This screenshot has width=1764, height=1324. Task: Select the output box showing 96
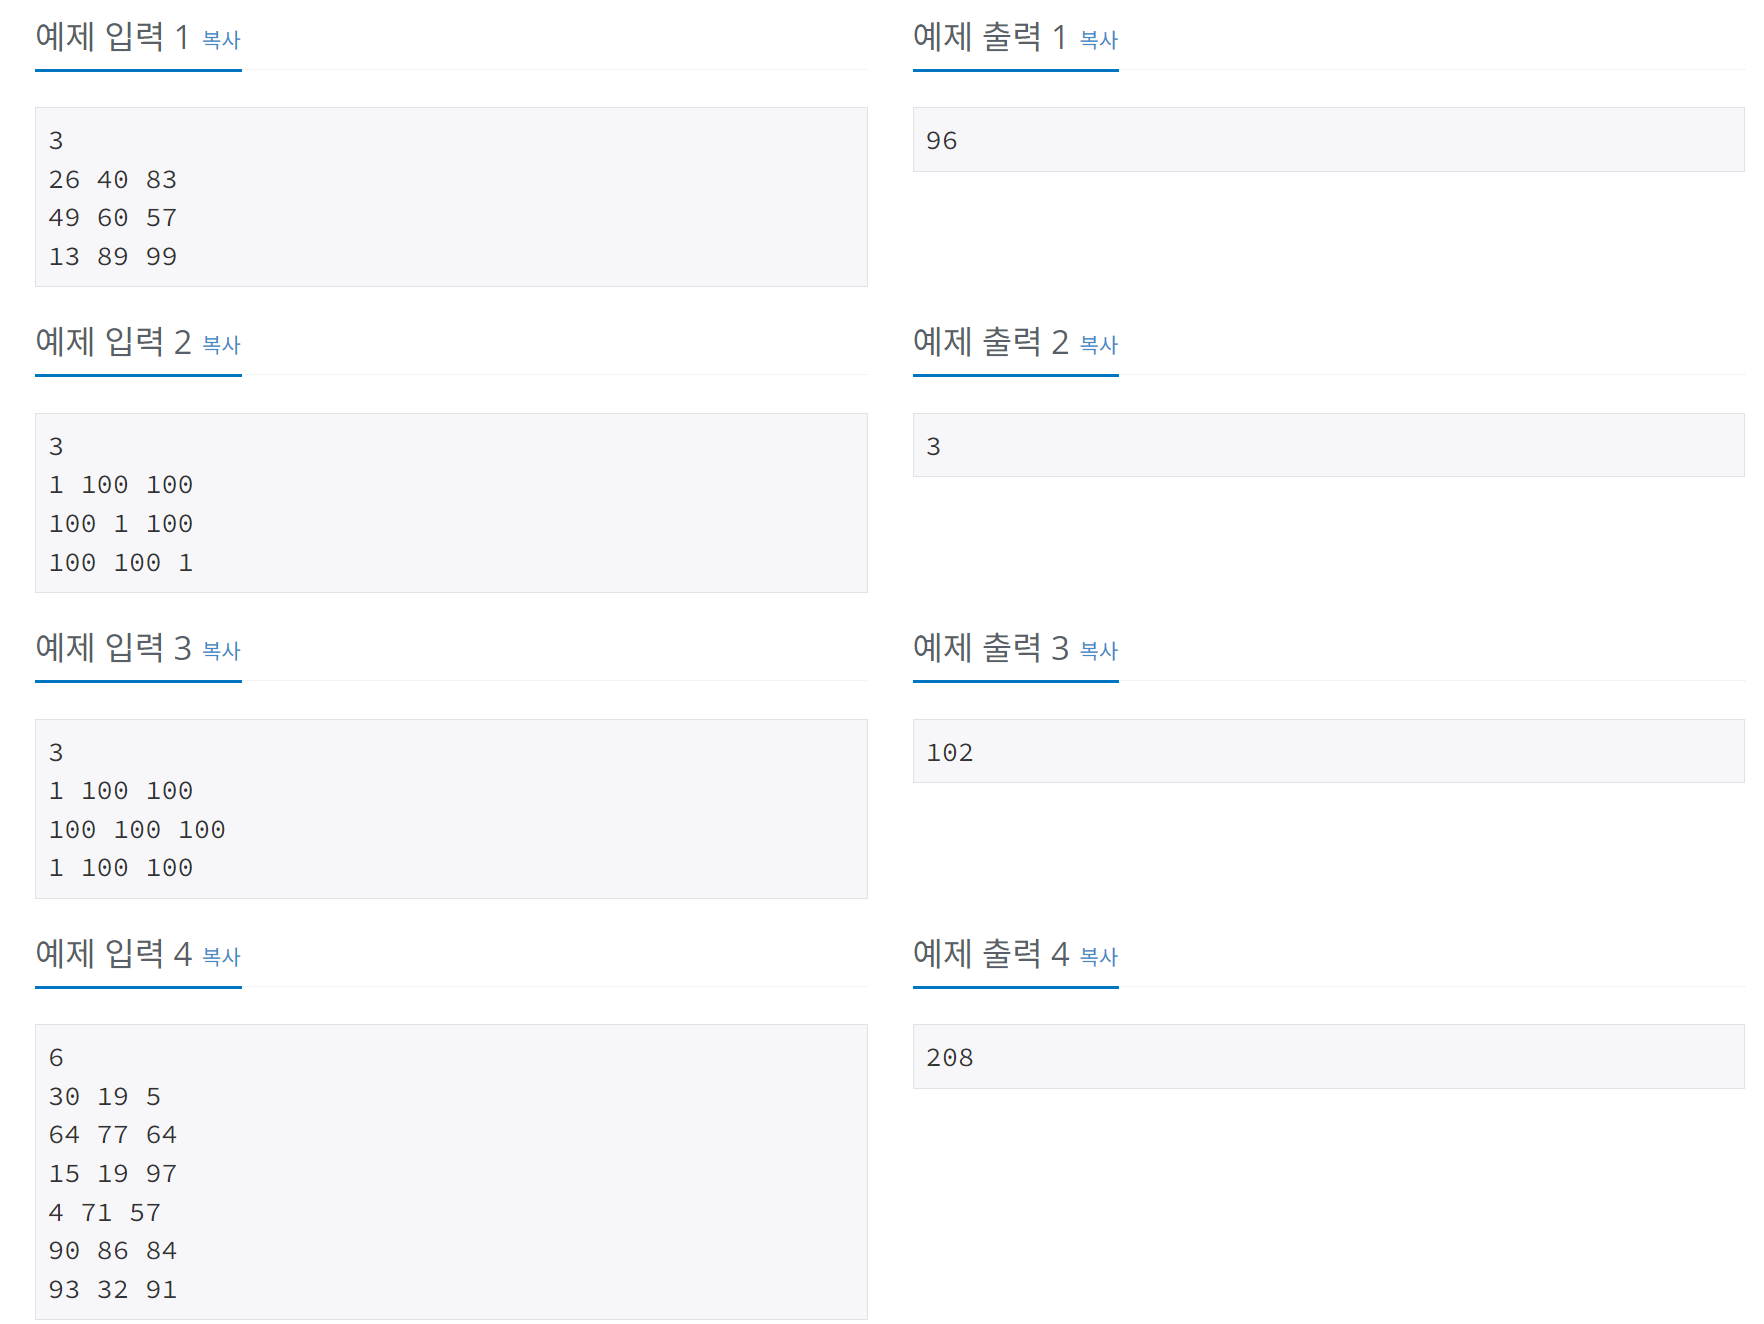click(1328, 139)
